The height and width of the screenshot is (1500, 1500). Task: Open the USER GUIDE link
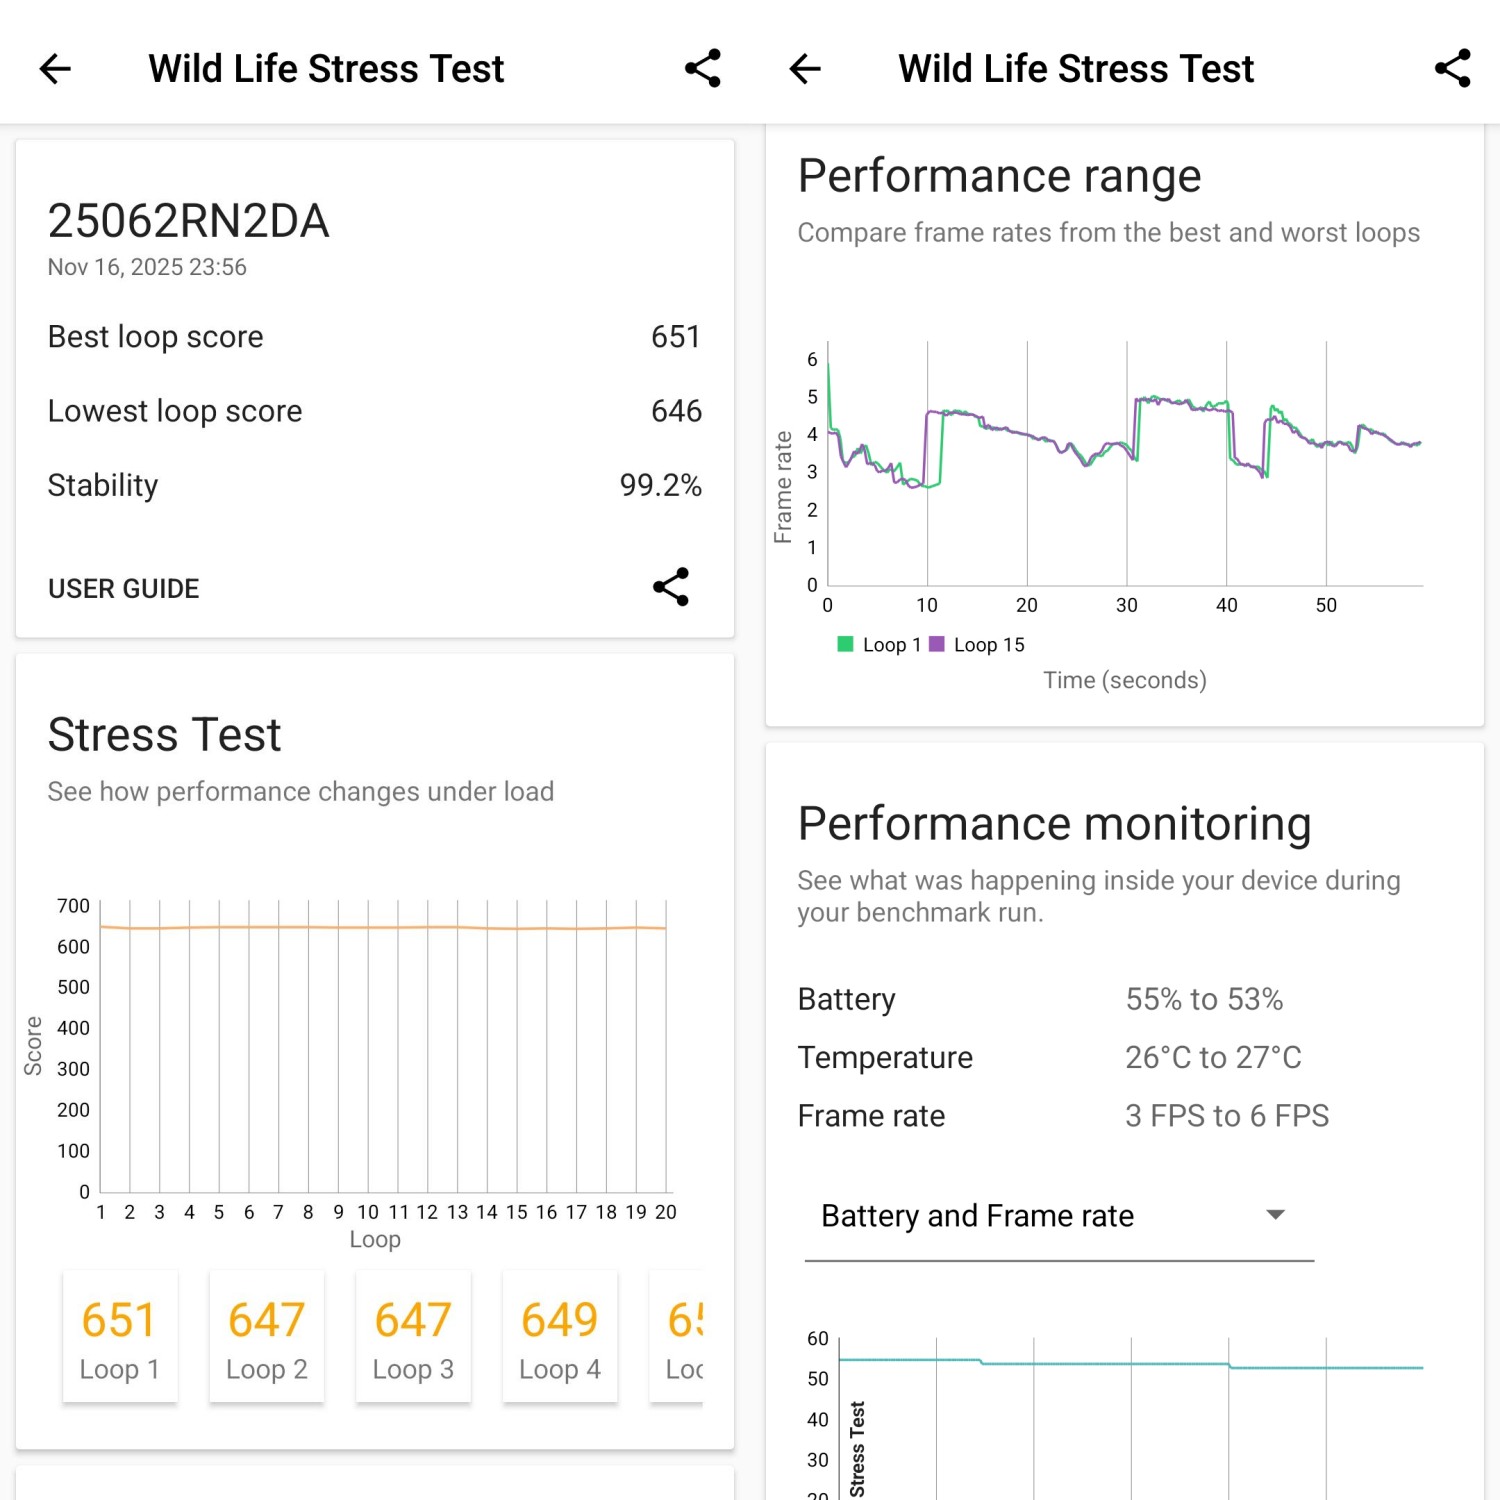pyautogui.click(x=124, y=589)
